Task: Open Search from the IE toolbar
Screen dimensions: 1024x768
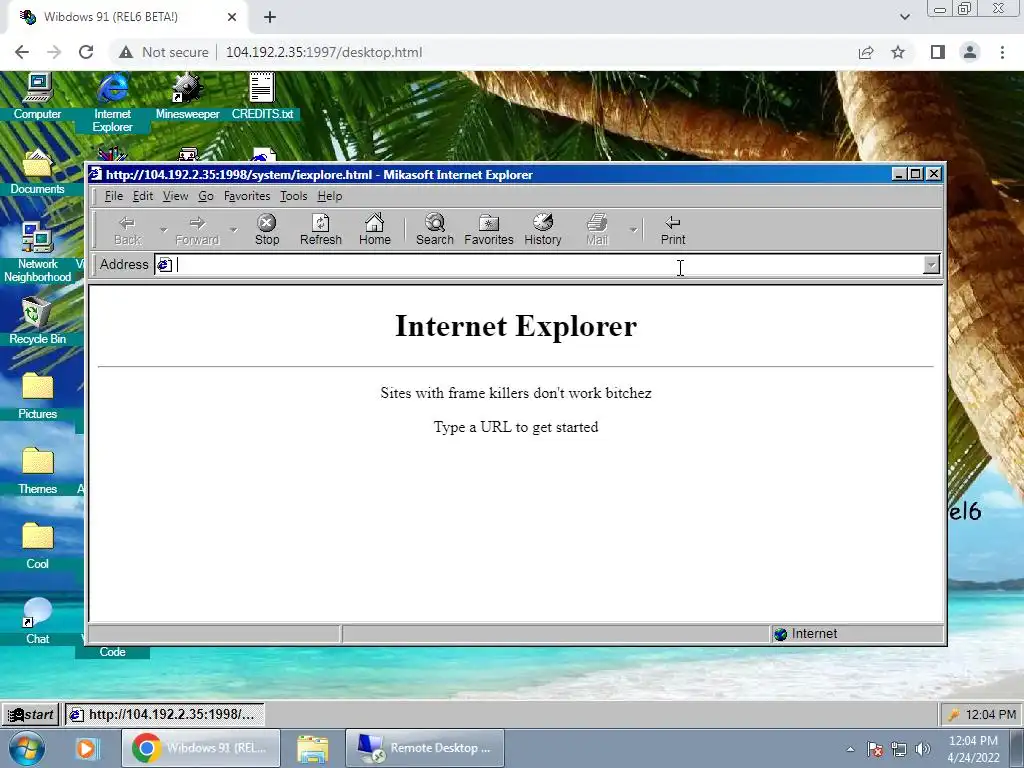Action: click(x=434, y=230)
